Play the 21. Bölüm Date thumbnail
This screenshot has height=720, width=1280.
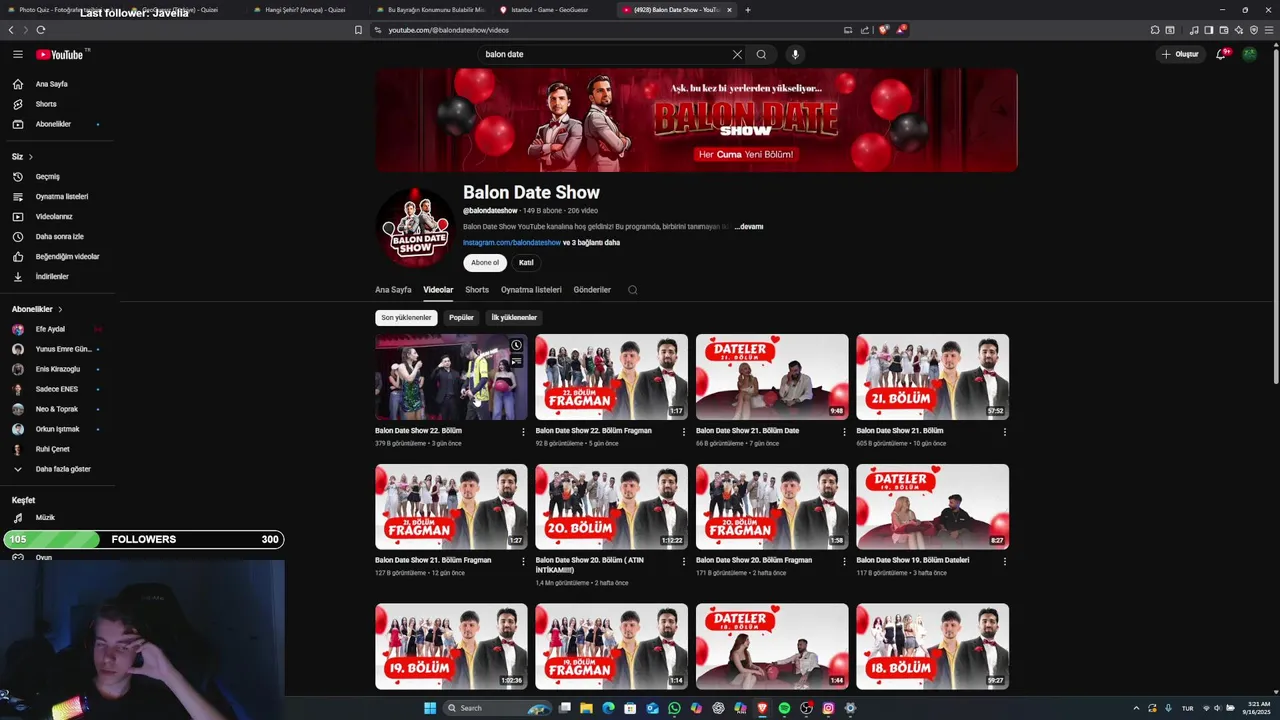772,377
